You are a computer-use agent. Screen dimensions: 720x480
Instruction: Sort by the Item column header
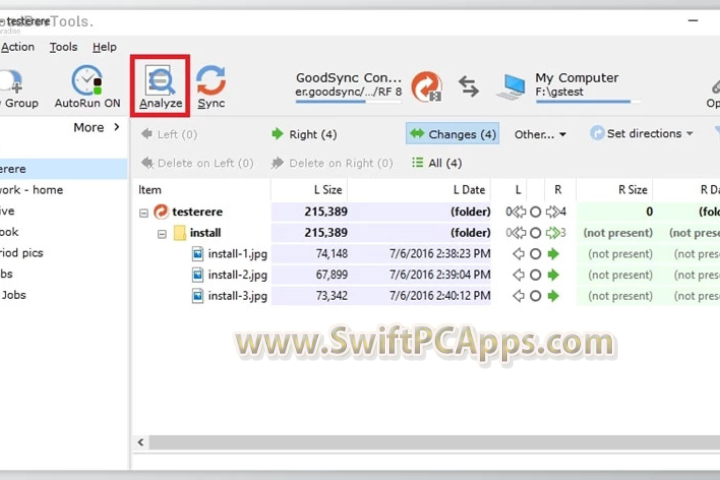pyautogui.click(x=202, y=190)
